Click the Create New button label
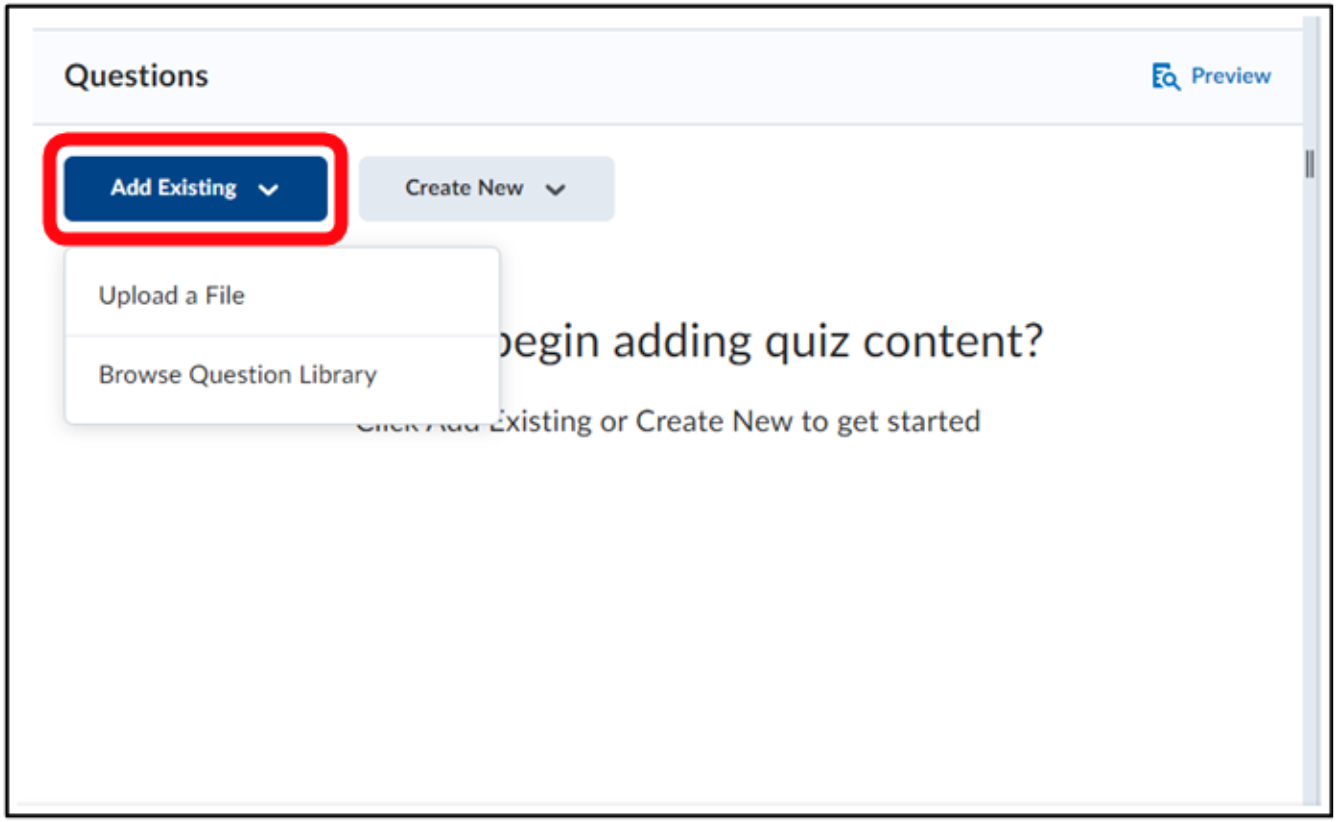 click(x=464, y=188)
